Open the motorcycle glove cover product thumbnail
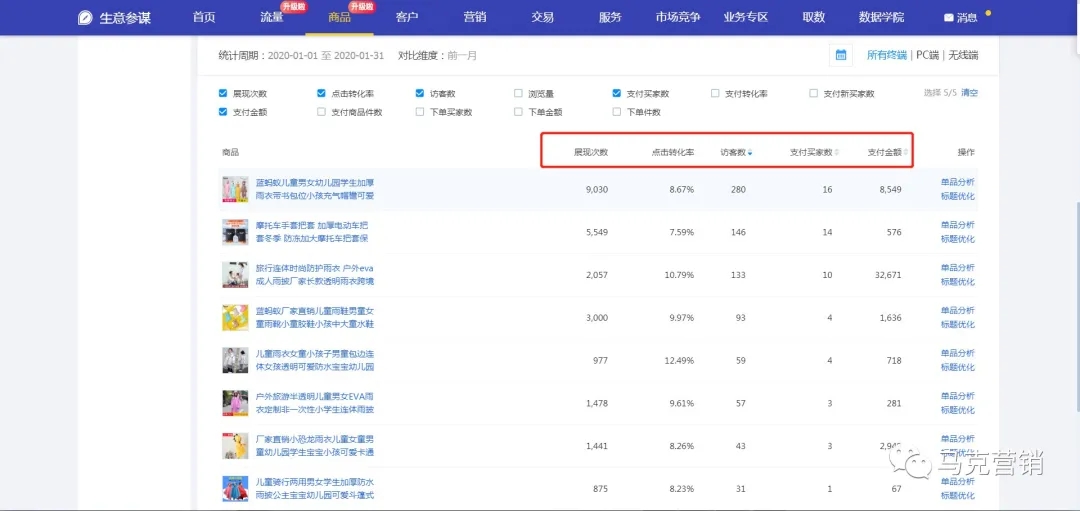The width and height of the screenshot is (1080, 511). (x=235, y=232)
